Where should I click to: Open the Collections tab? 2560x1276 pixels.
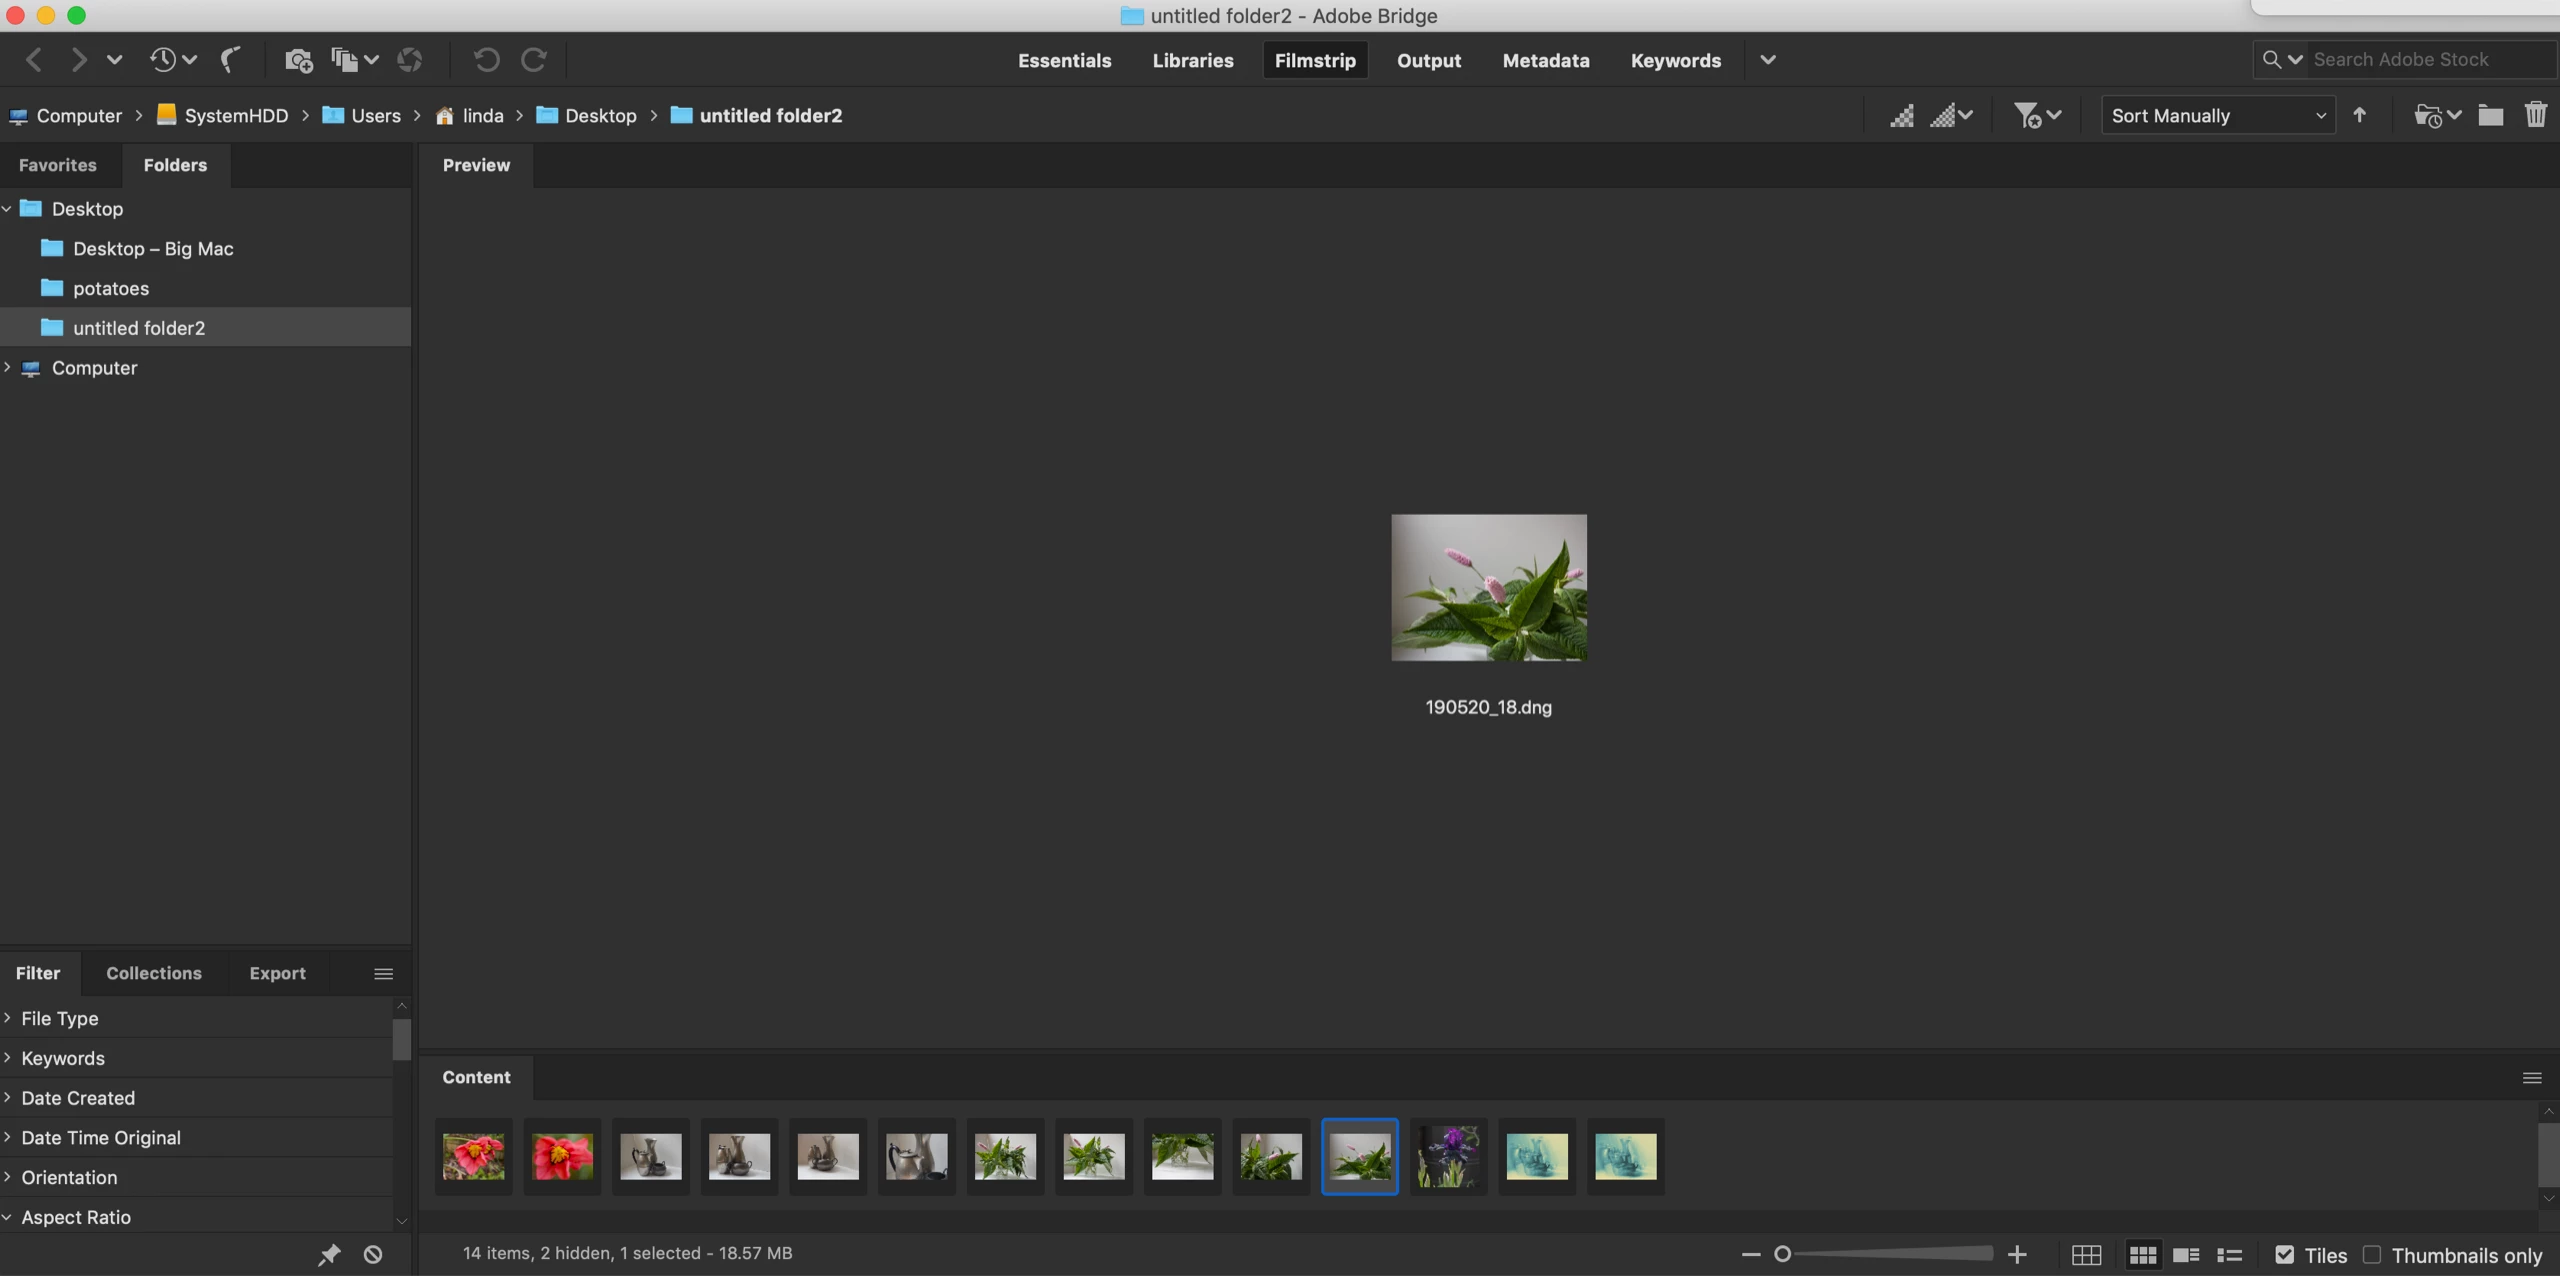pyautogui.click(x=154, y=973)
